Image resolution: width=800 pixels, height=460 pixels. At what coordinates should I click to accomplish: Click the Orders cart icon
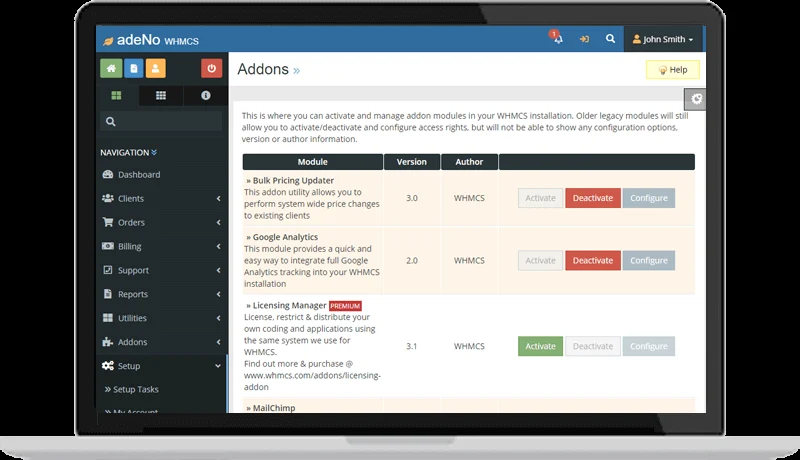(x=108, y=222)
